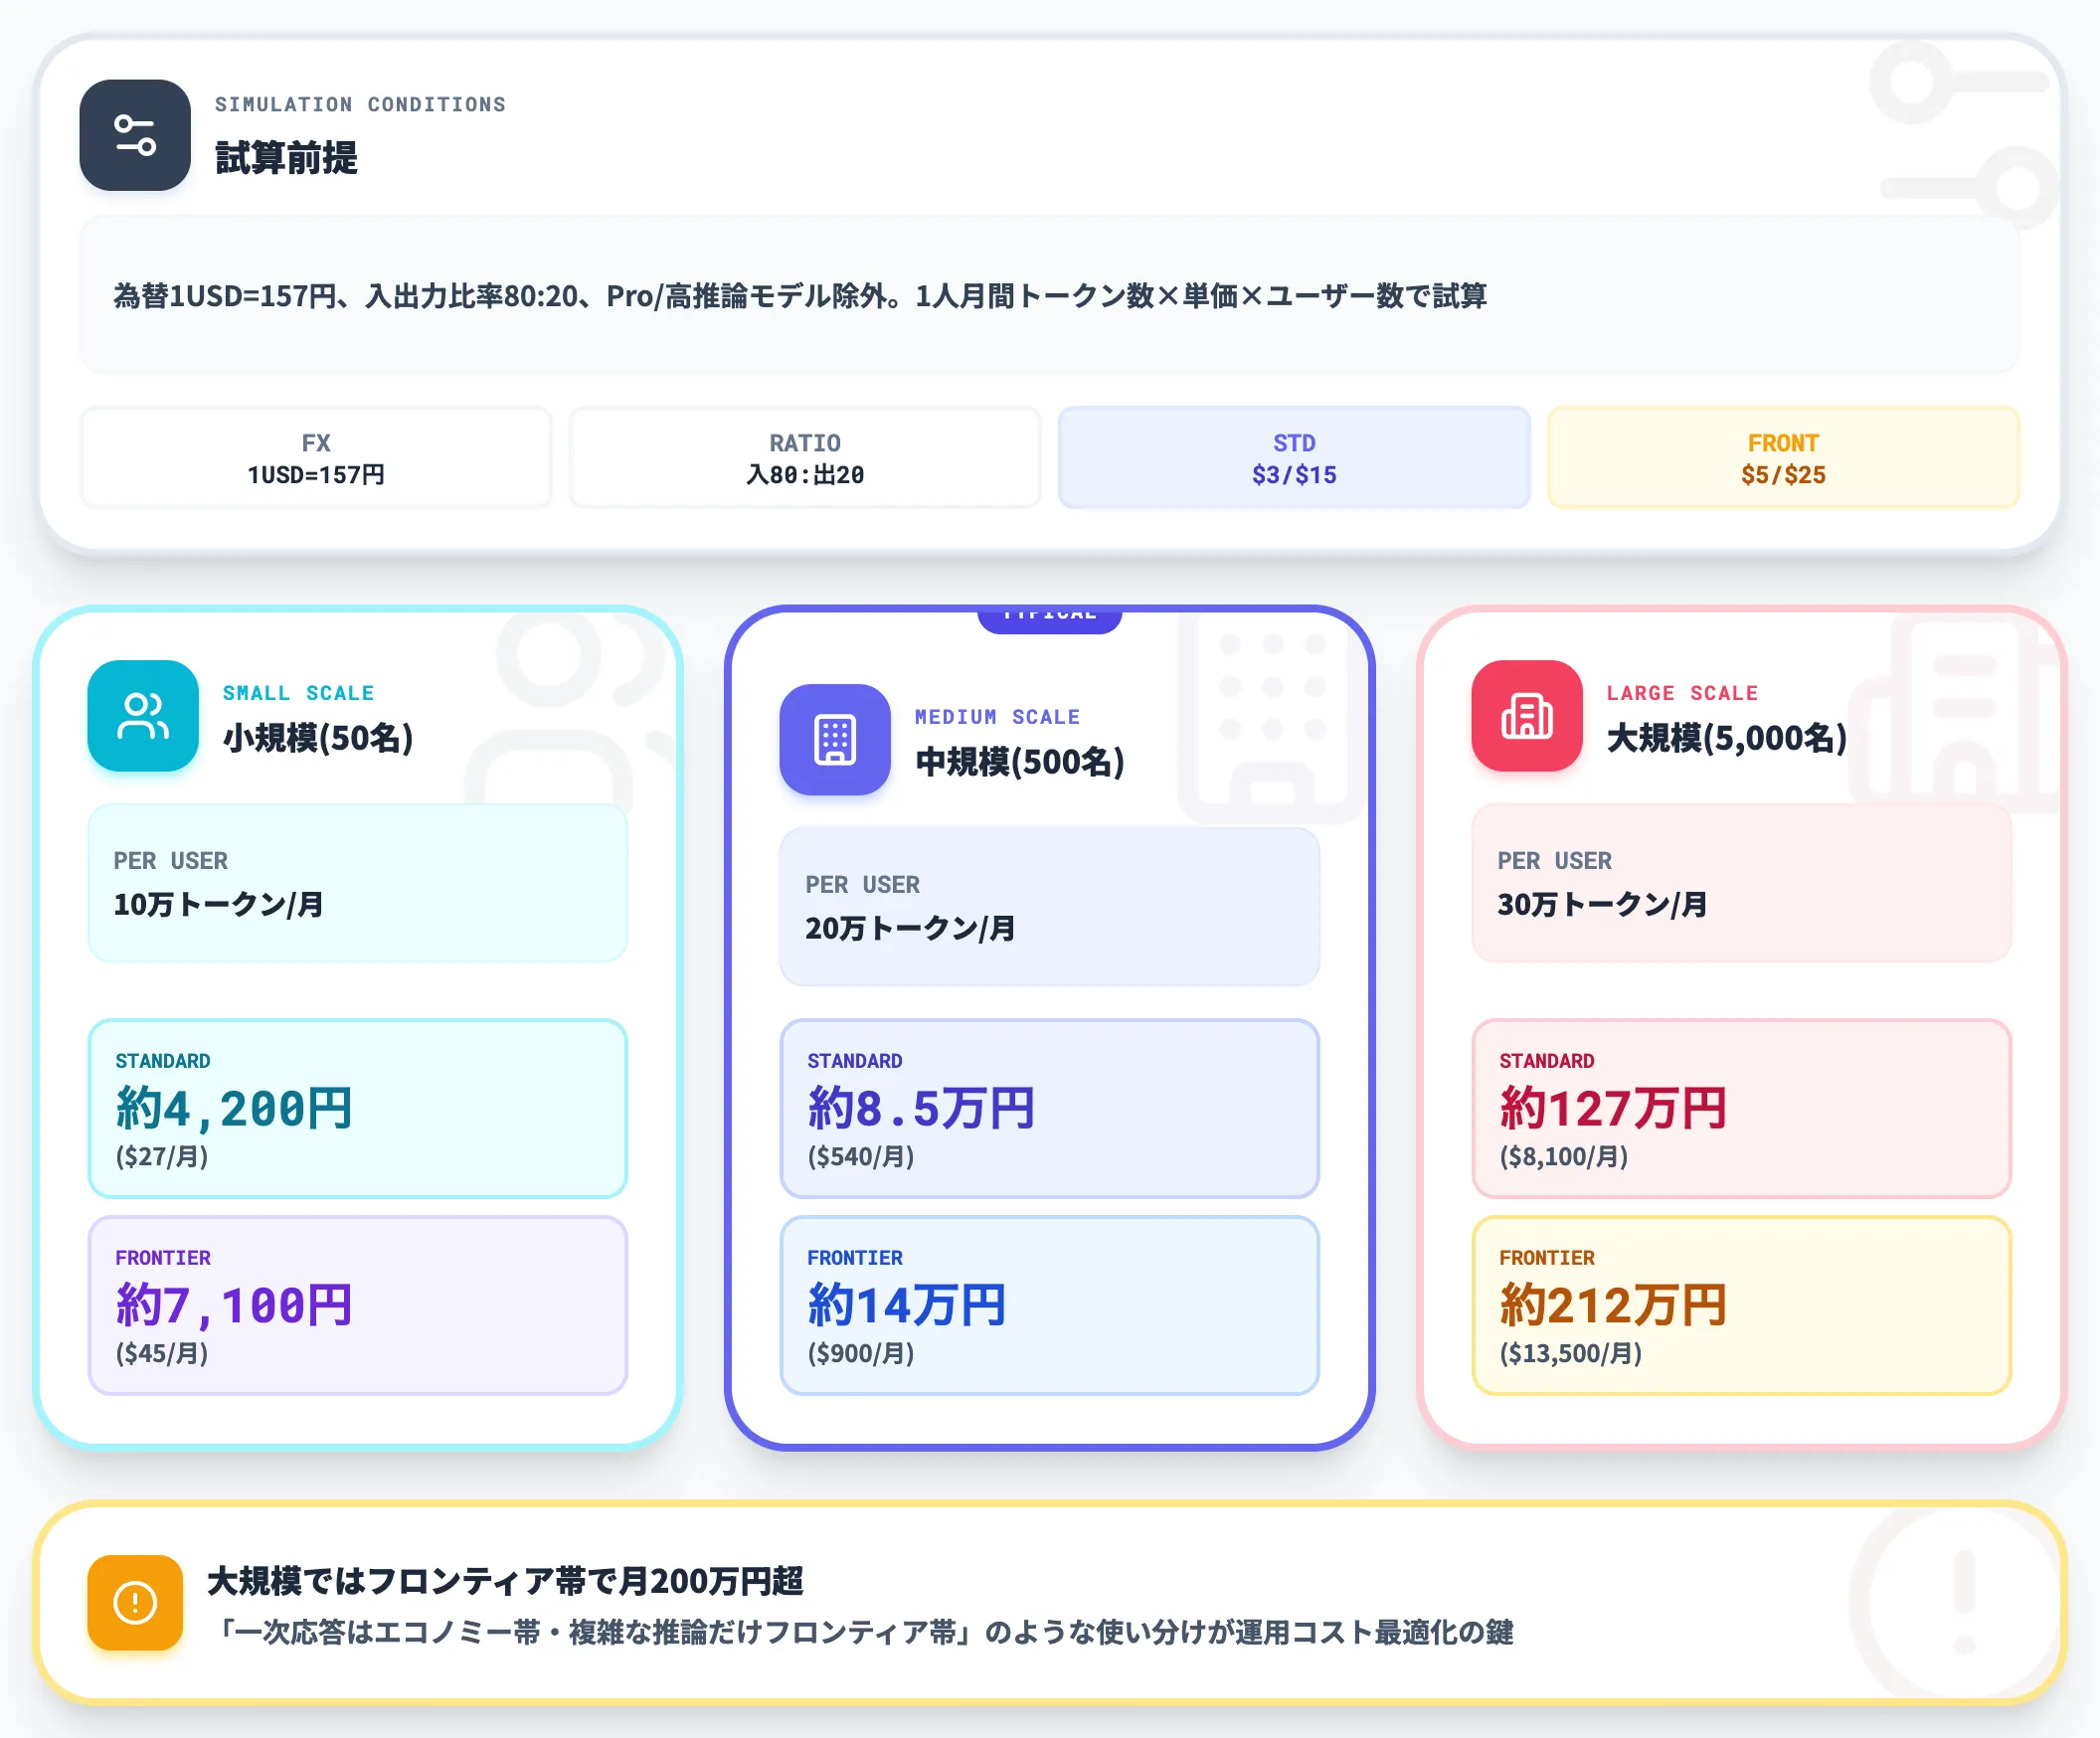Click the LARGE SCALE label
The height and width of the screenshot is (1738, 2100).
pos(1682,693)
